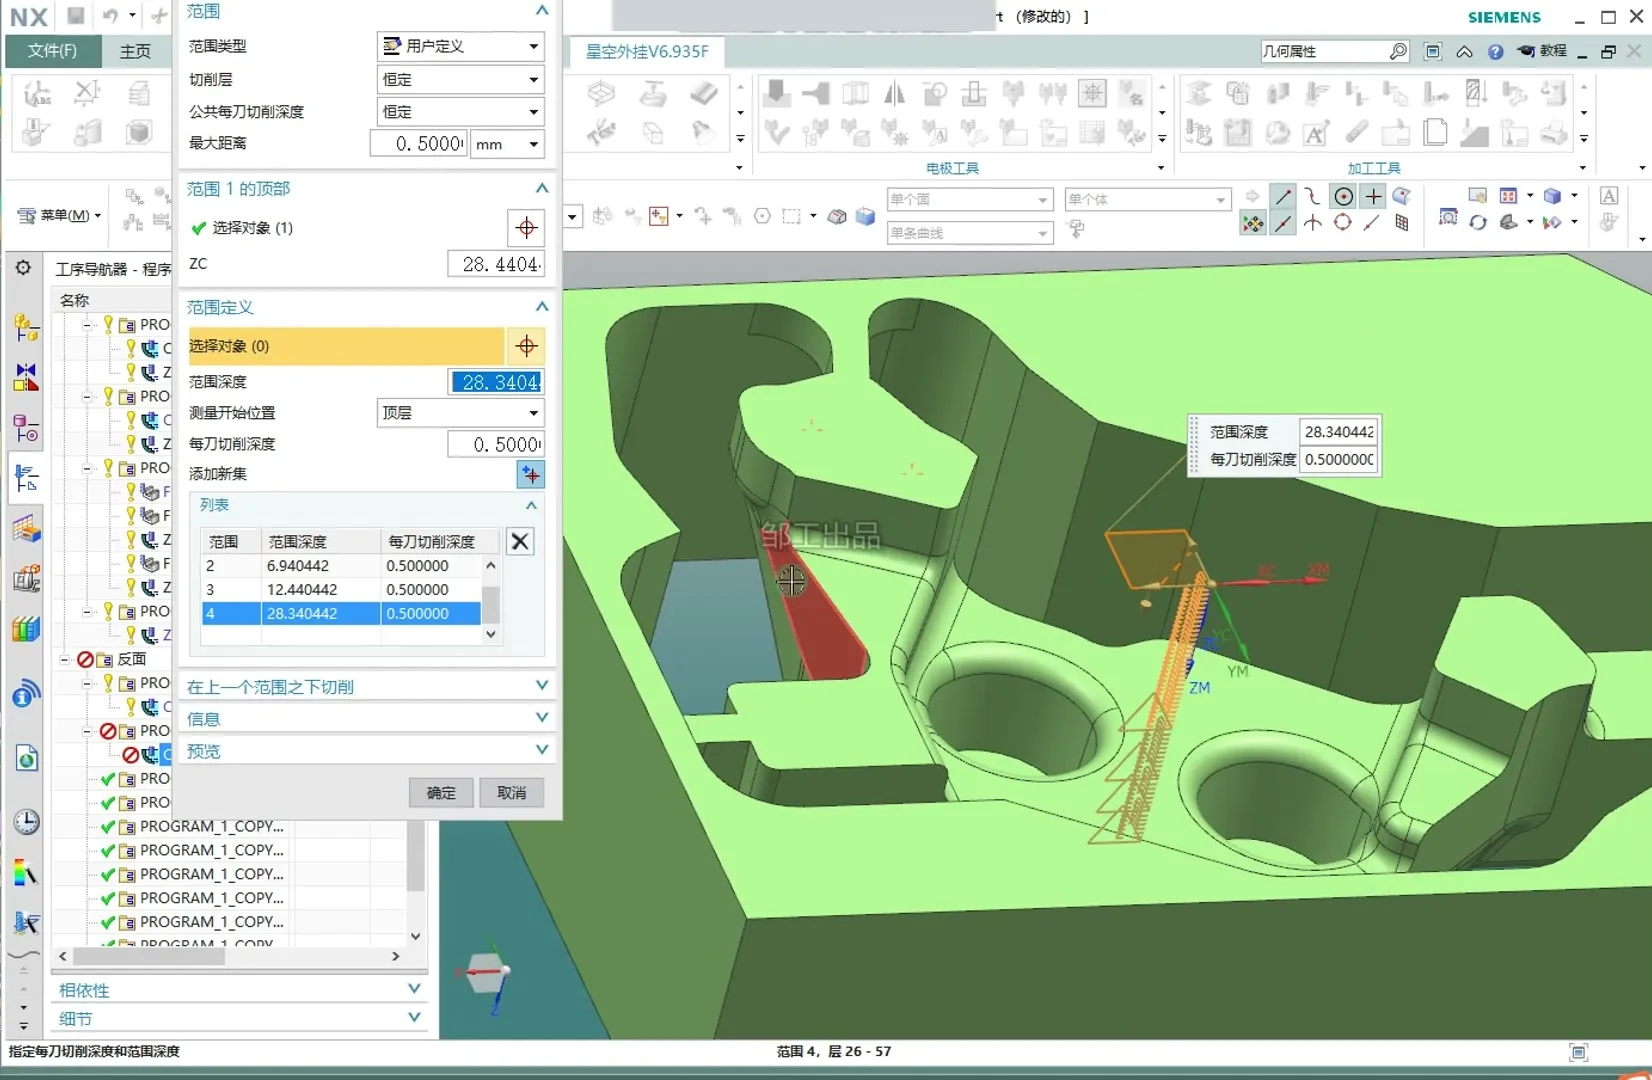Open the 文件(F) file menu
The height and width of the screenshot is (1080, 1652).
(53, 51)
